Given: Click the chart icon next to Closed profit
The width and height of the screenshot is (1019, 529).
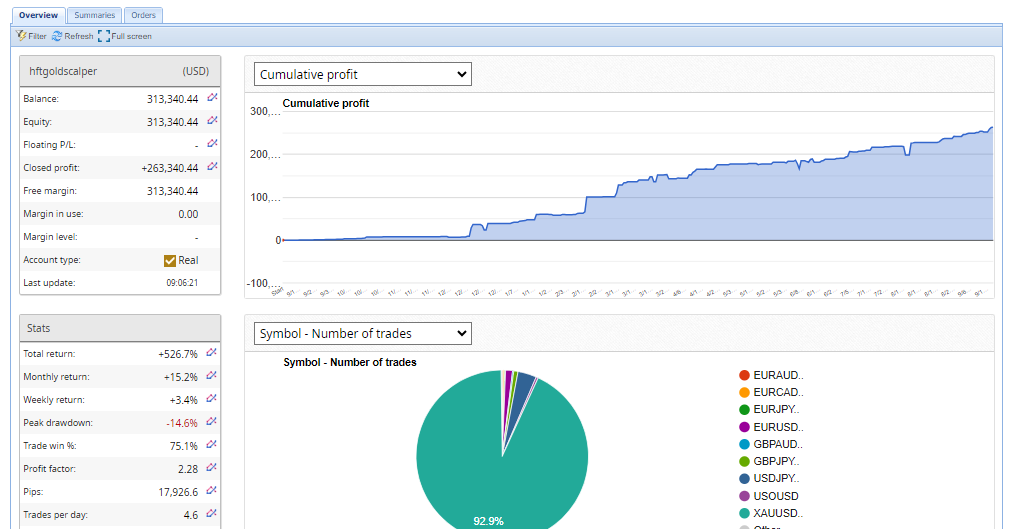Looking at the screenshot, I should point(212,167).
